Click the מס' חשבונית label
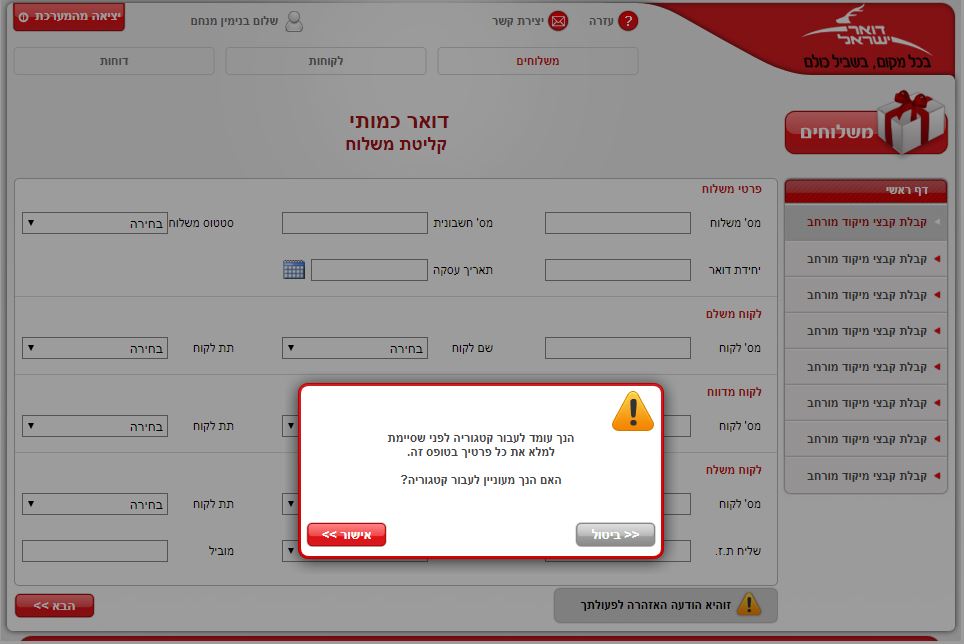 click(463, 223)
